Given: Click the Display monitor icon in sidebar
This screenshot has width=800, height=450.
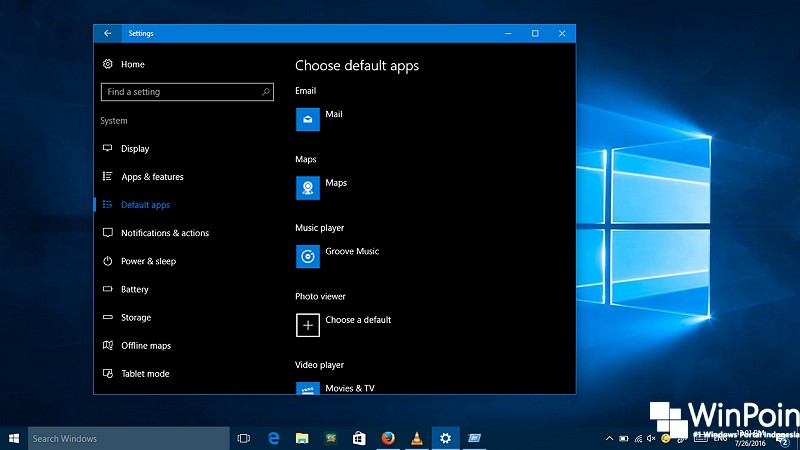Looking at the screenshot, I should pyautogui.click(x=107, y=148).
